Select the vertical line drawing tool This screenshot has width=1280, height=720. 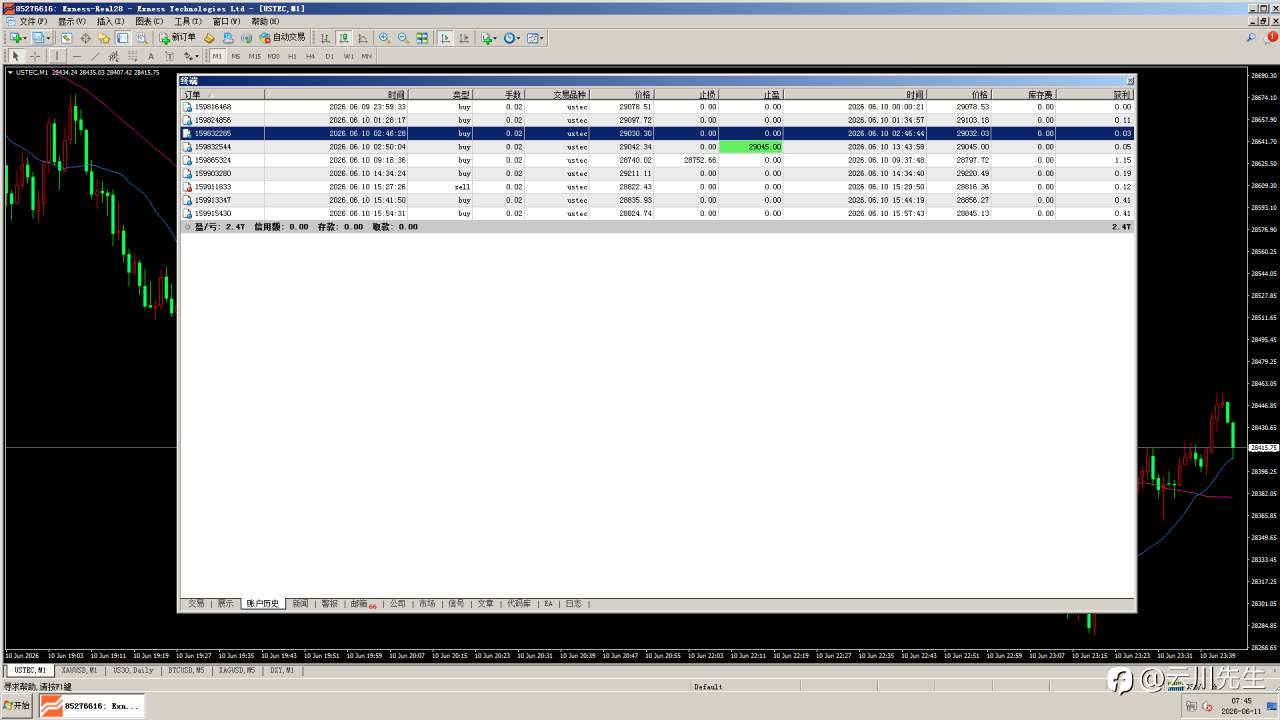[x=57, y=56]
